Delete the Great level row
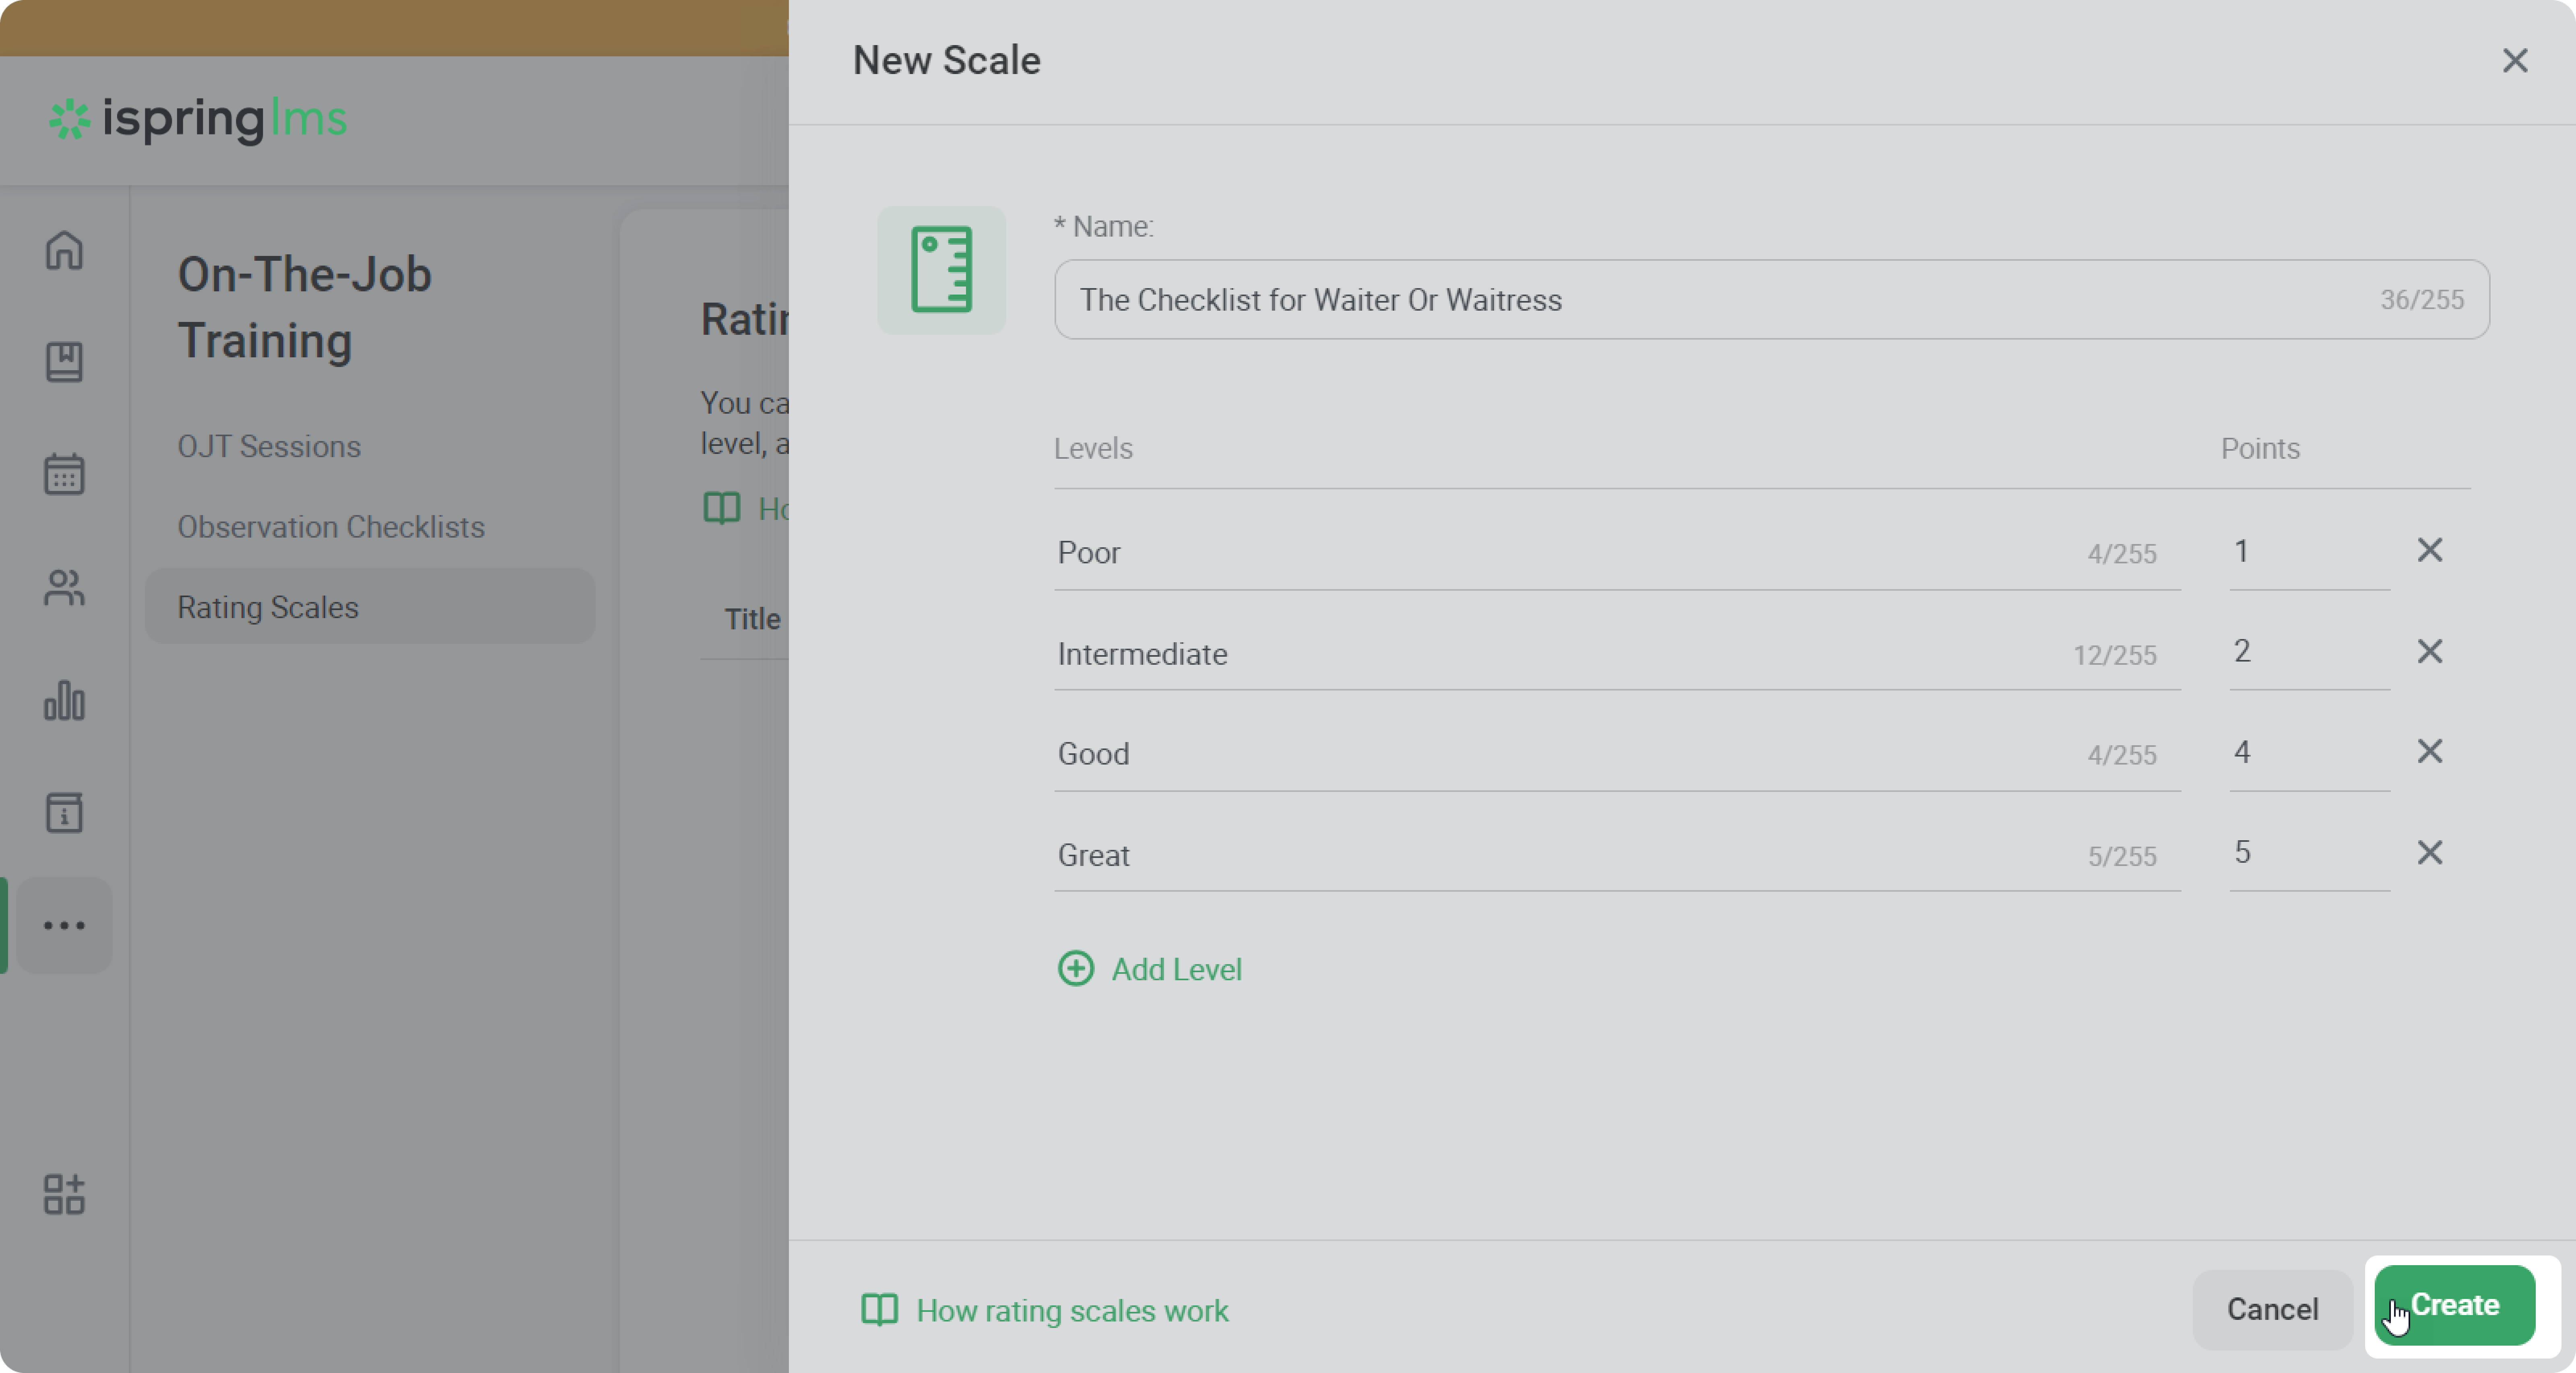The height and width of the screenshot is (1373, 2576). (x=2429, y=852)
